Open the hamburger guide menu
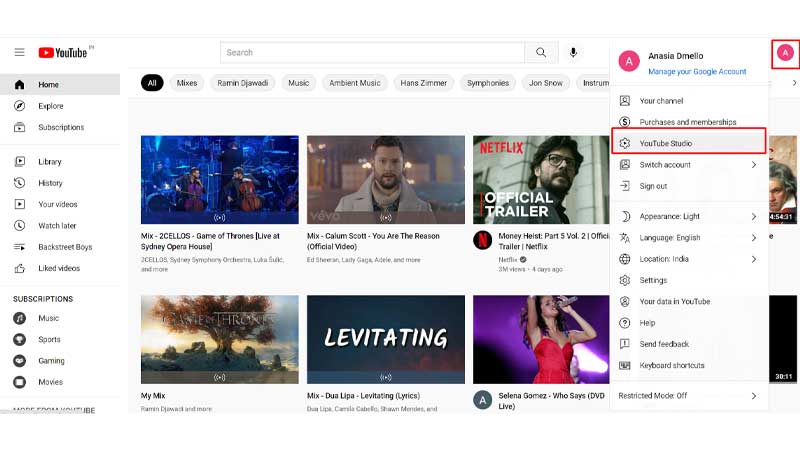Viewport: 800px width, 450px height. tap(19, 52)
